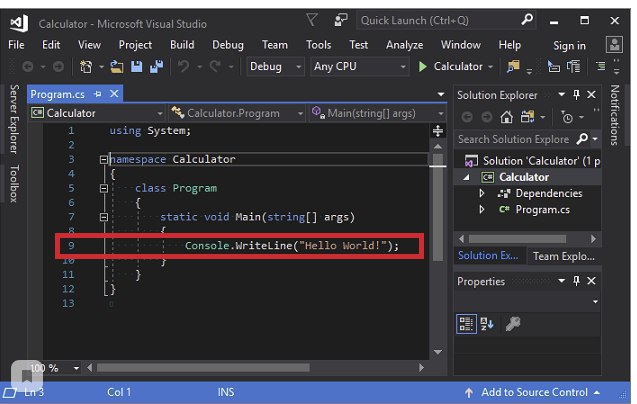Expand the Program.cs tree node
Image resolution: width=637 pixels, height=404 pixels.
coord(481,209)
